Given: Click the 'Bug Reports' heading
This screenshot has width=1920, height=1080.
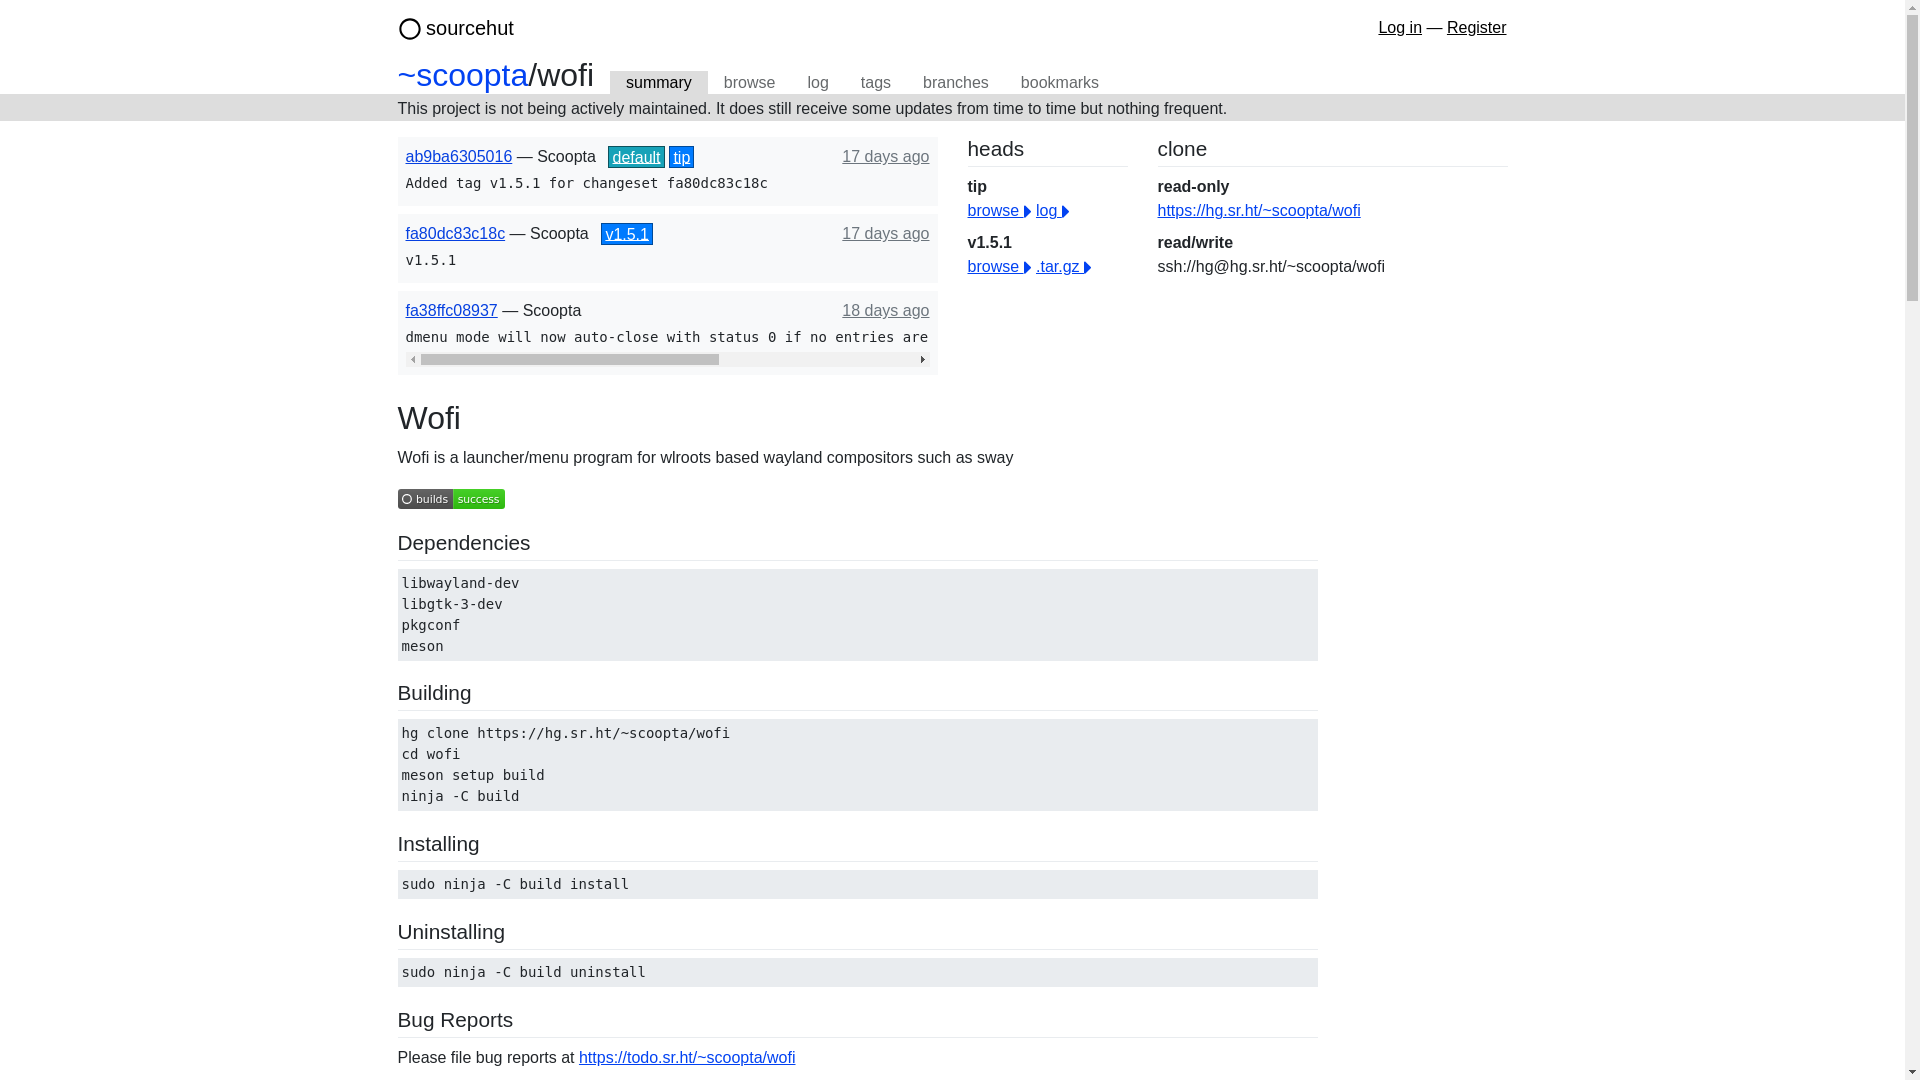Looking at the screenshot, I should [455, 1020].
